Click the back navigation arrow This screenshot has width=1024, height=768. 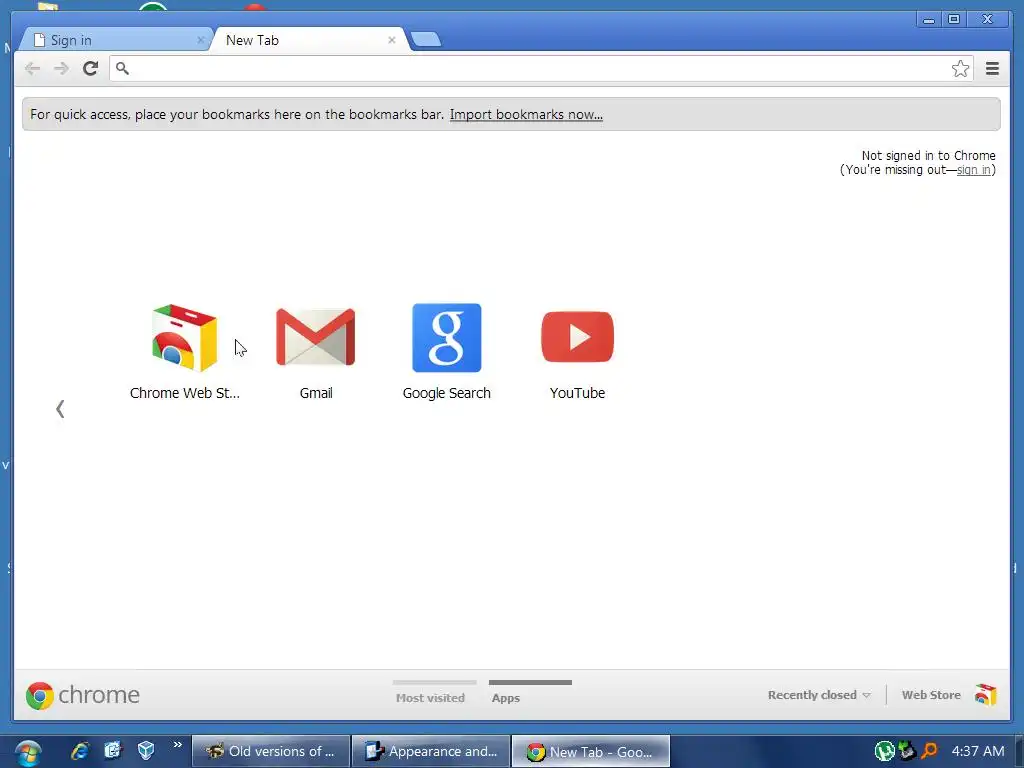click(x=32, y=69)
